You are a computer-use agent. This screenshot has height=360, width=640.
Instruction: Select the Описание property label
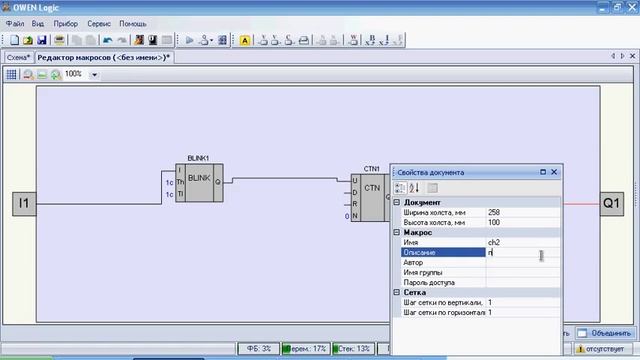443,252
